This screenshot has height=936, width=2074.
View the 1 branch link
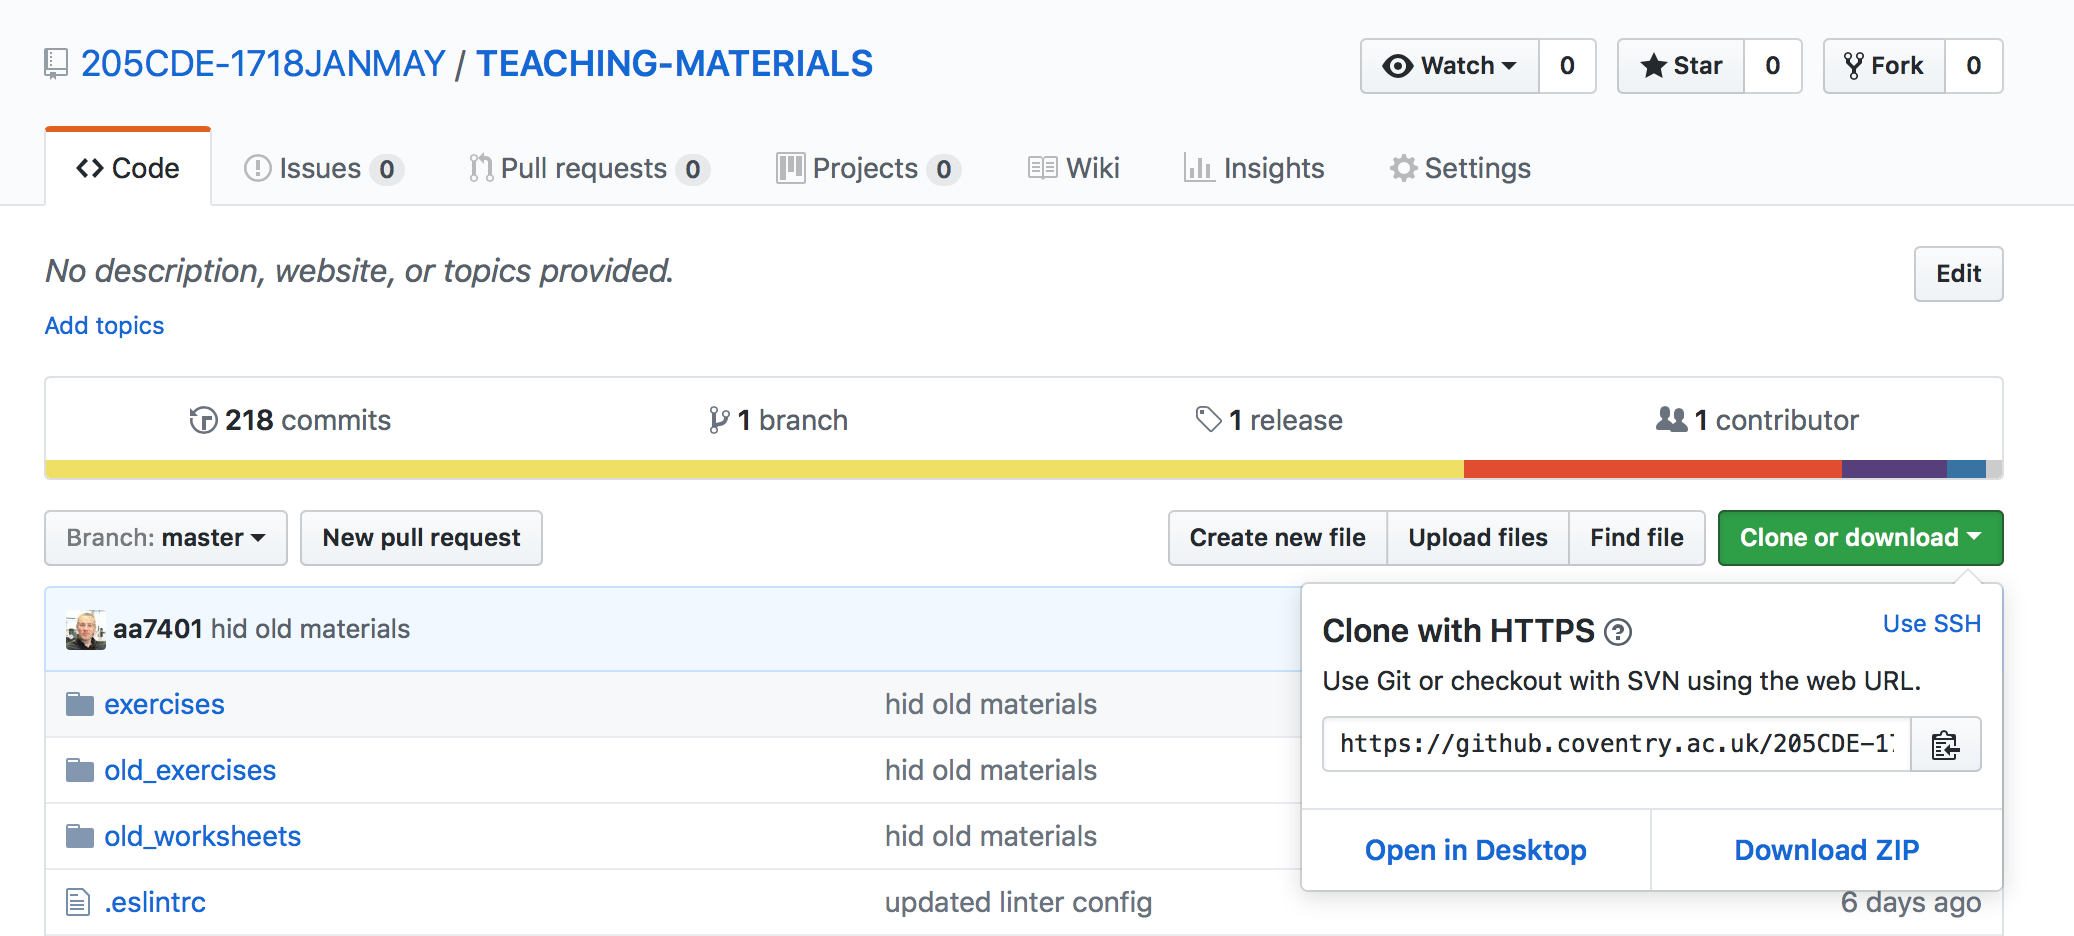pyautogui.click(x=778, y=420)
